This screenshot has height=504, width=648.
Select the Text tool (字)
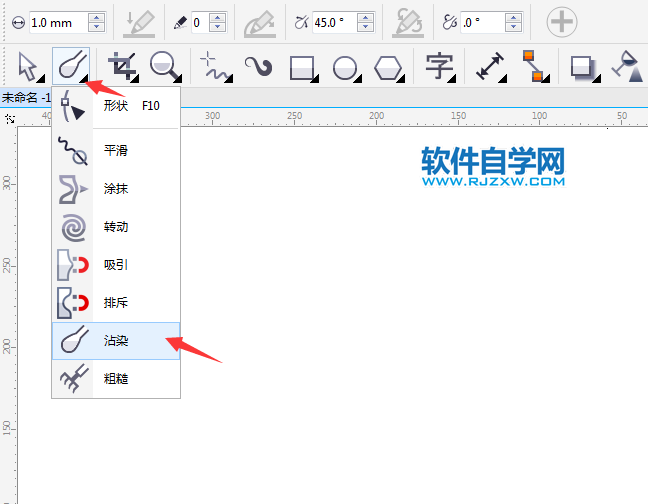click(x=439, y=66)
